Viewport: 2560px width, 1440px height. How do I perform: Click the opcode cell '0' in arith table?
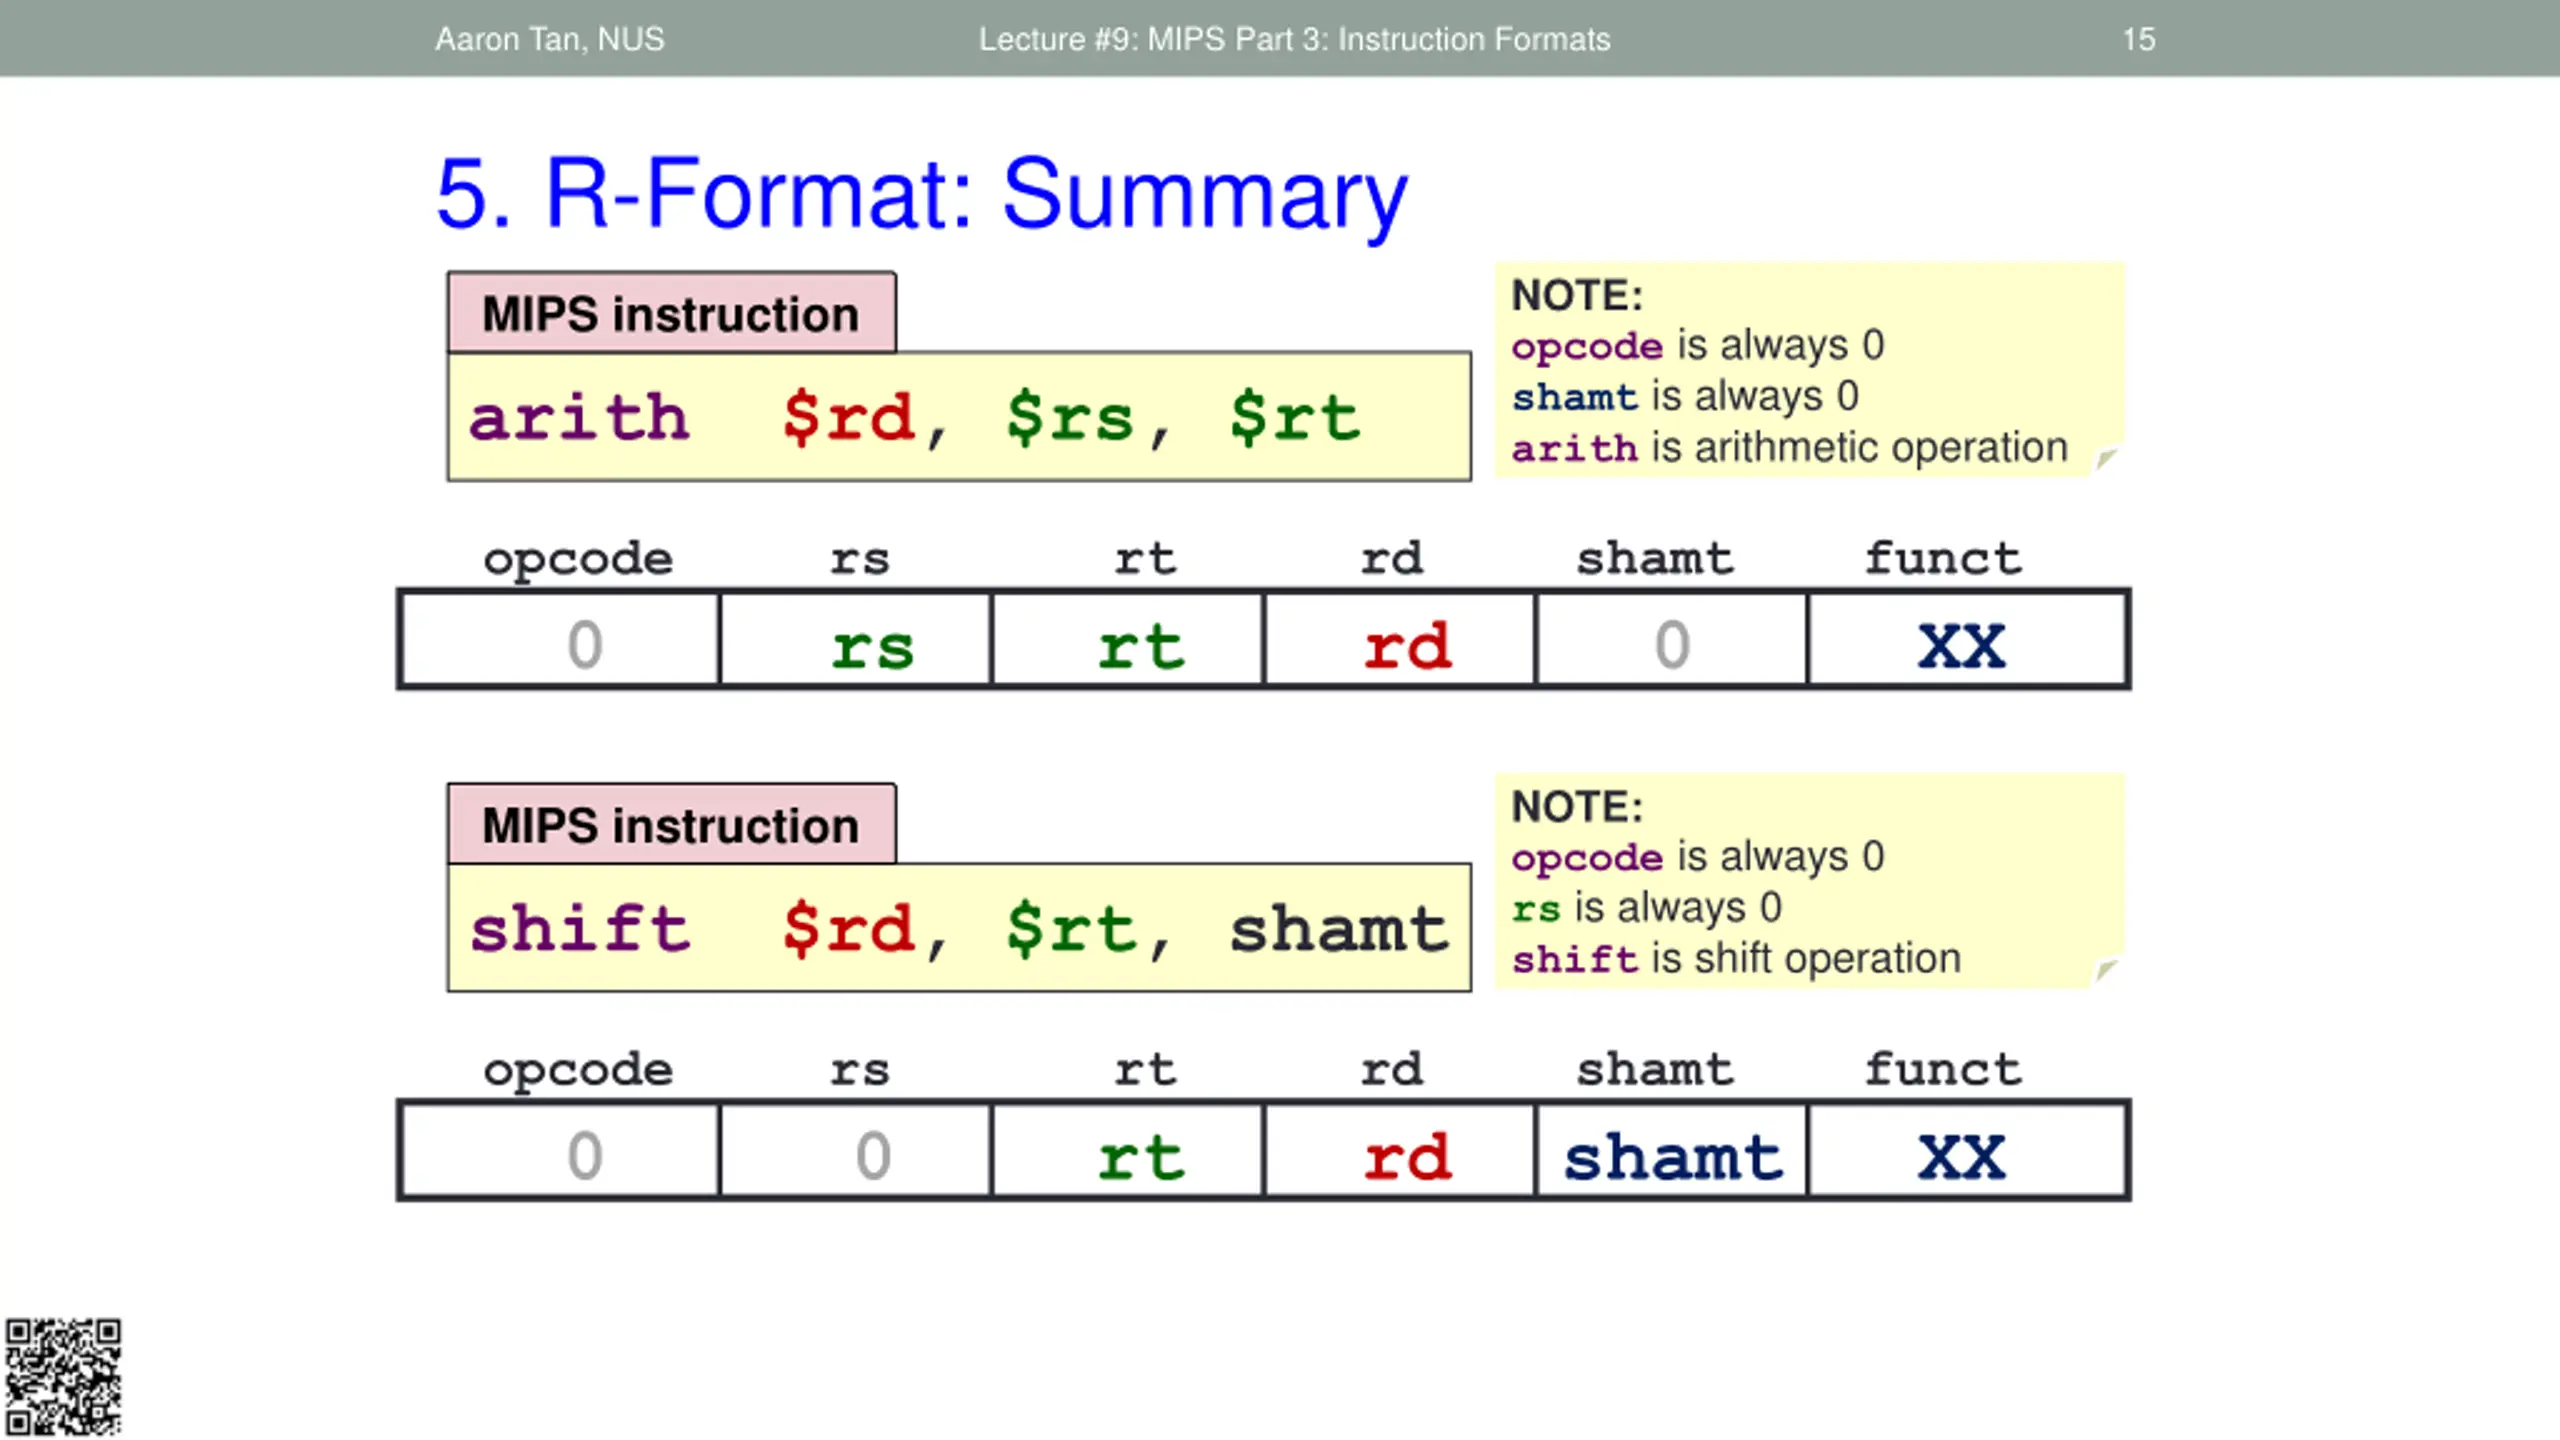[x=560, y=640]
